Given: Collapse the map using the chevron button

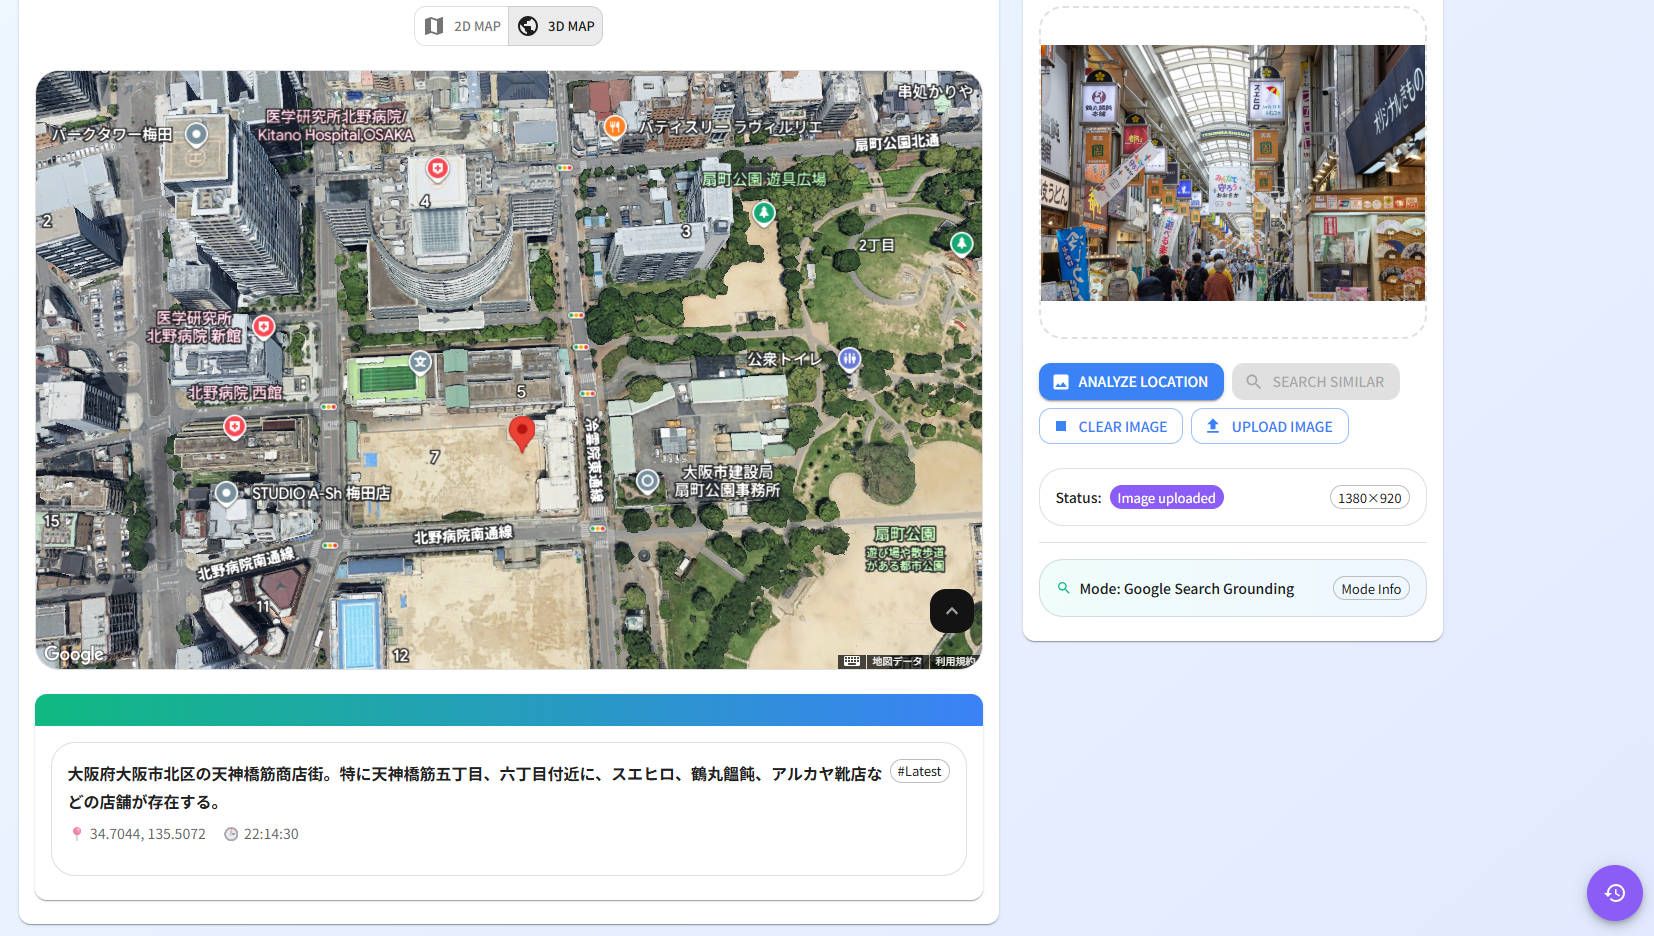Looking at the screenshot, I should 951,610.
